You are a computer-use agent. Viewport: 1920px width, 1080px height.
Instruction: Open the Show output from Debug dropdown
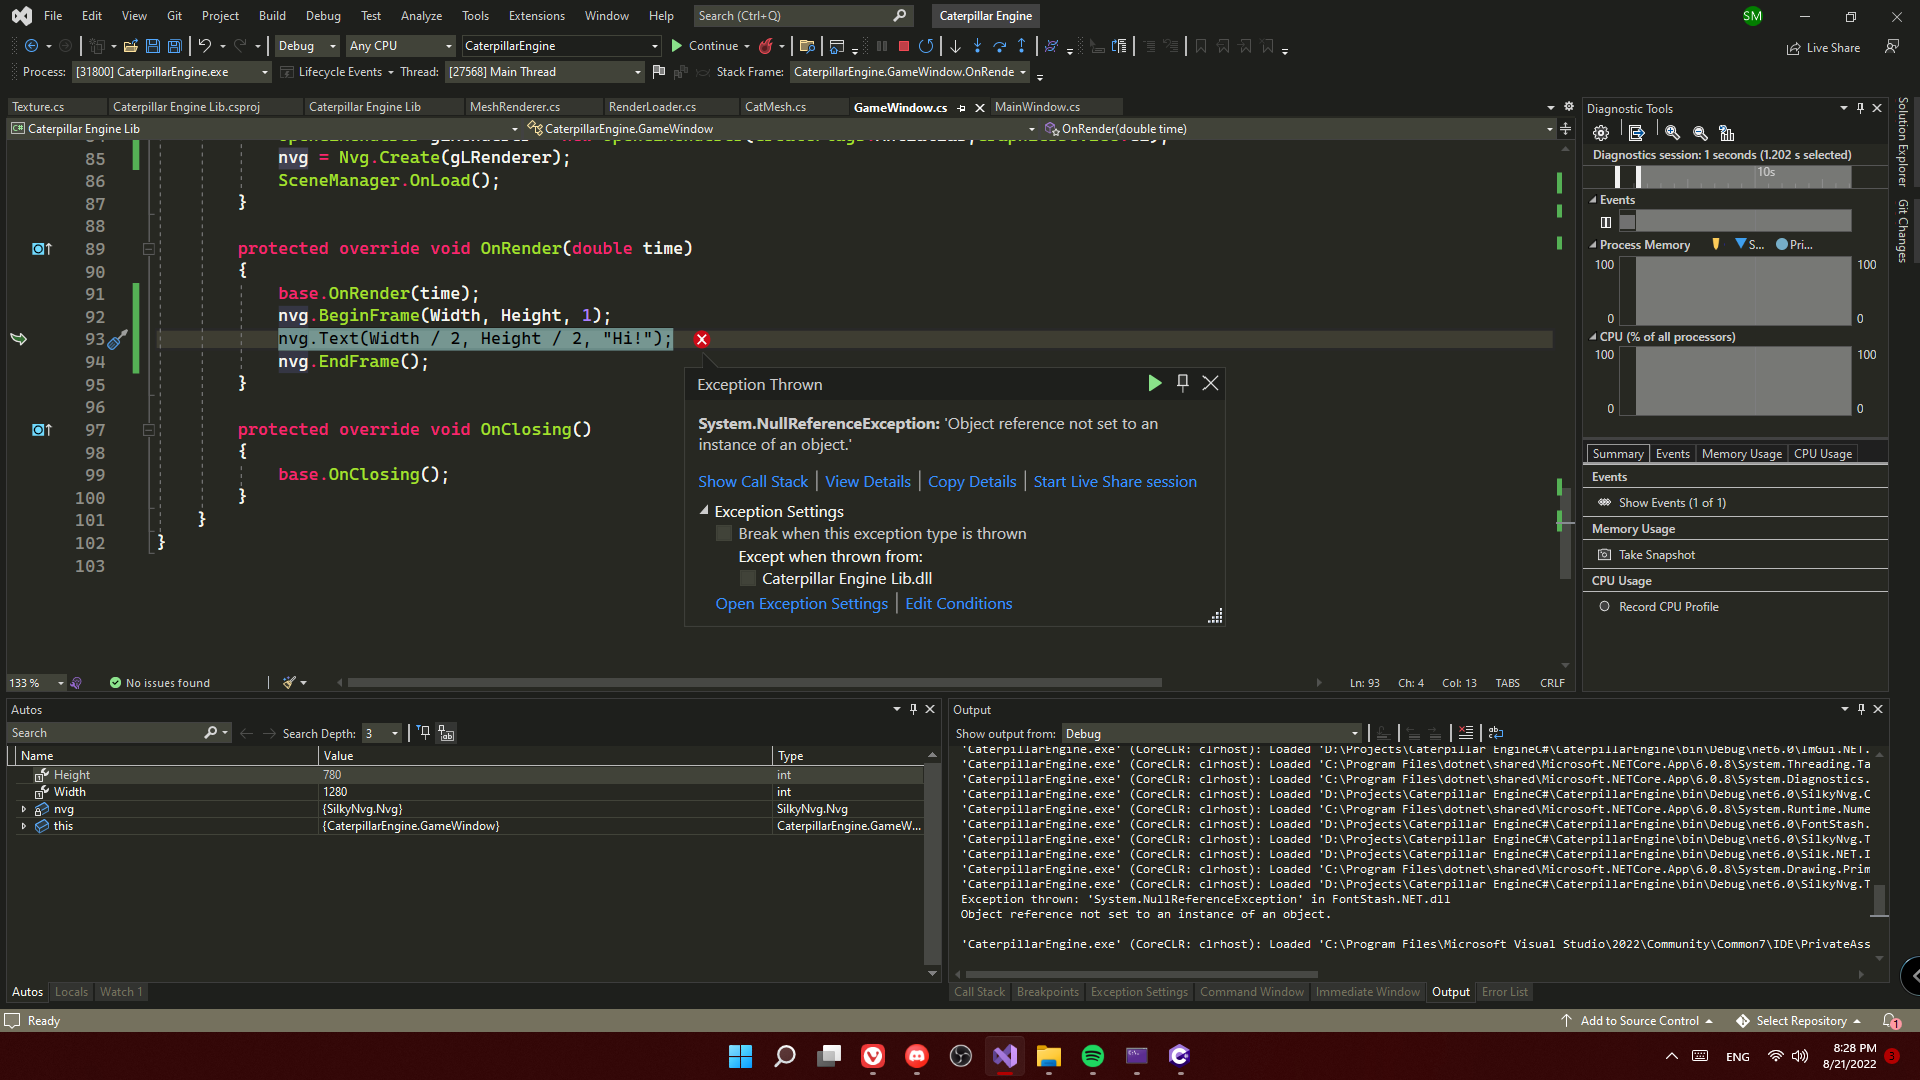pyautogui.click(x=1353, y=733)
